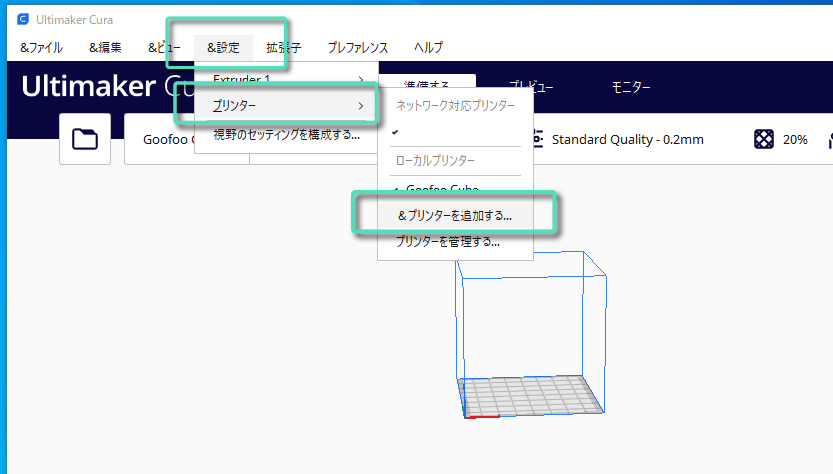Open the &編集 menu
The height and width of the screenshot is (474, 833).
click(x=105, y=48)
